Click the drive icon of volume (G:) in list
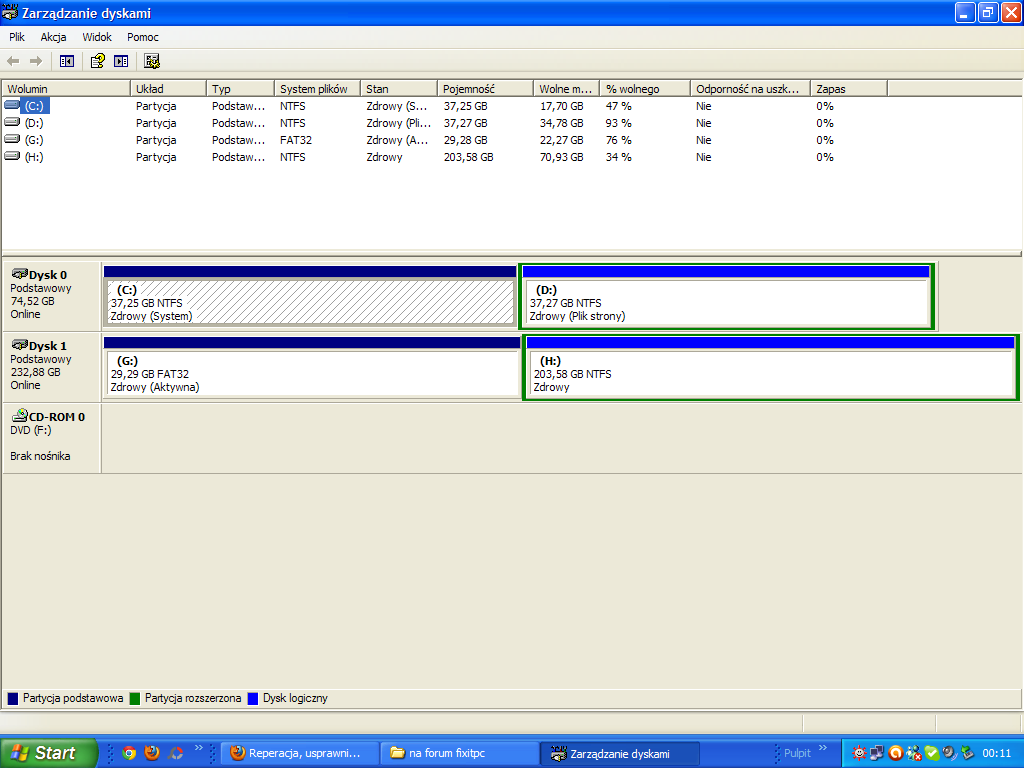Viewport: 1024px width, 768px height. [x=12, y=139]
